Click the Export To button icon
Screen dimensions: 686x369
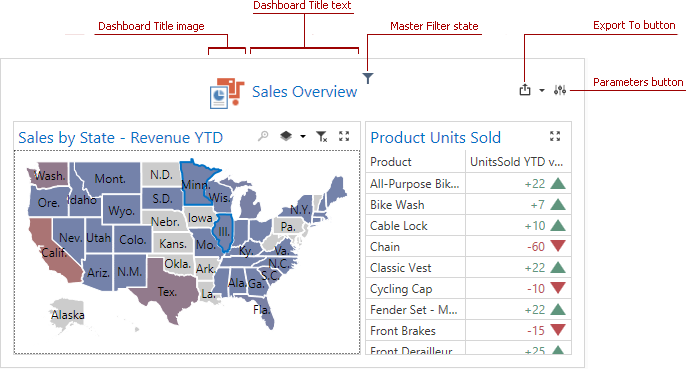[525, 90]
